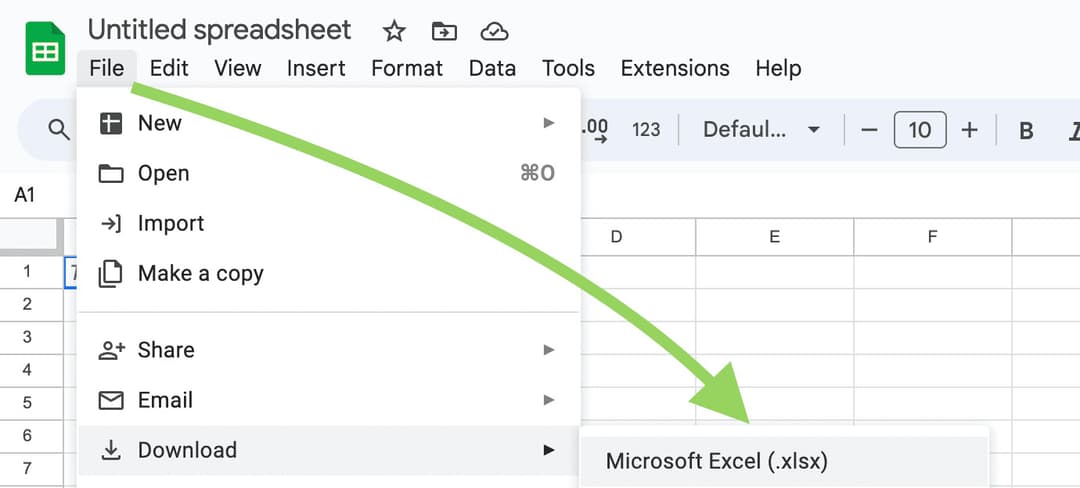
Task: Choose Make a copy
Action: click(x=329, y=274)
